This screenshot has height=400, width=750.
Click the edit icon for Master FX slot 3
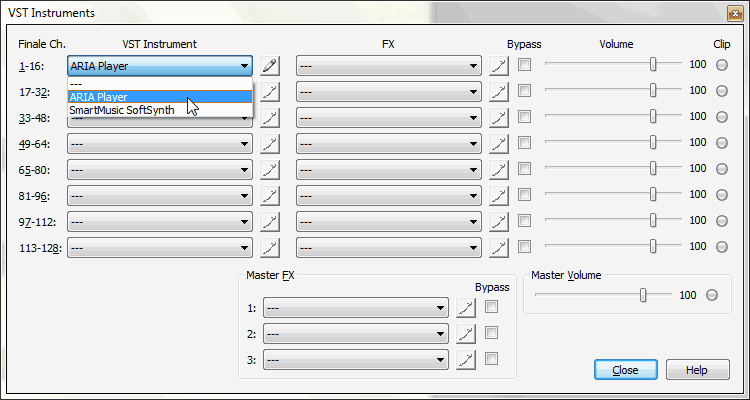click(464, 360)
